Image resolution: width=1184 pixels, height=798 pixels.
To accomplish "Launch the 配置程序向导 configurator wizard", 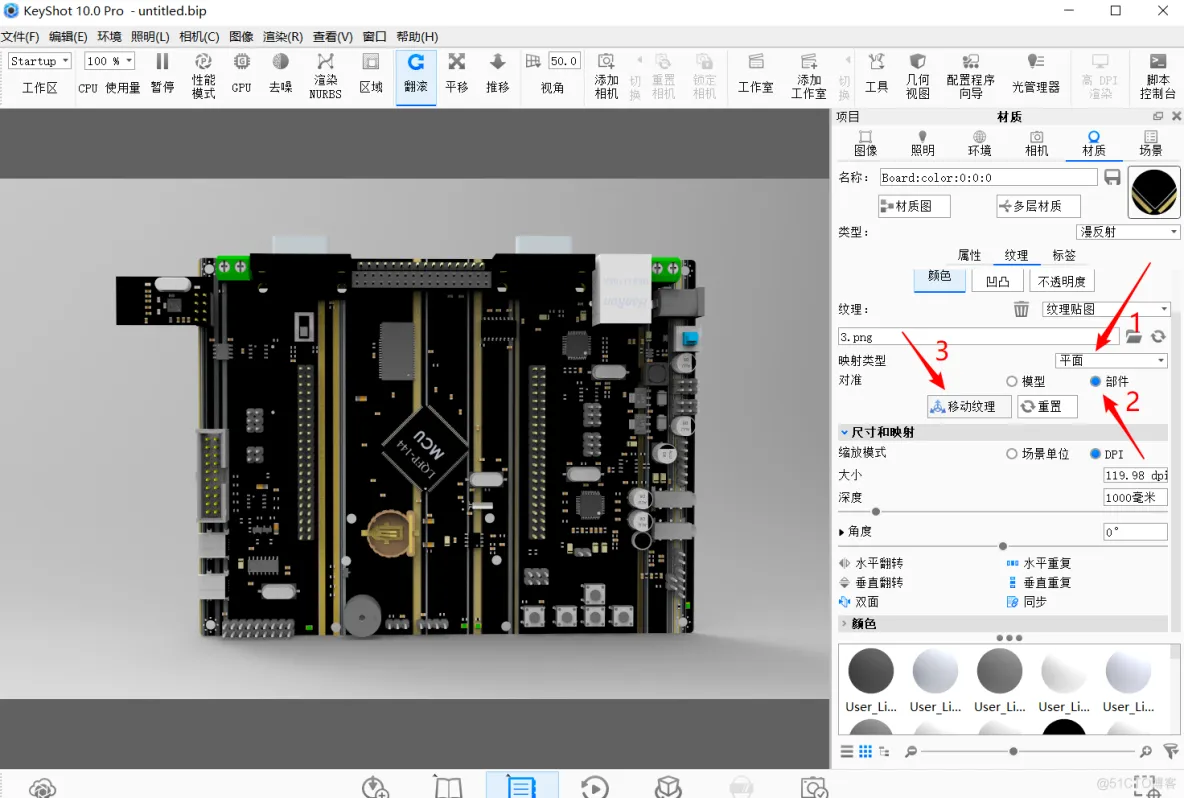I will pyautogui.click(x=970, y=75).
